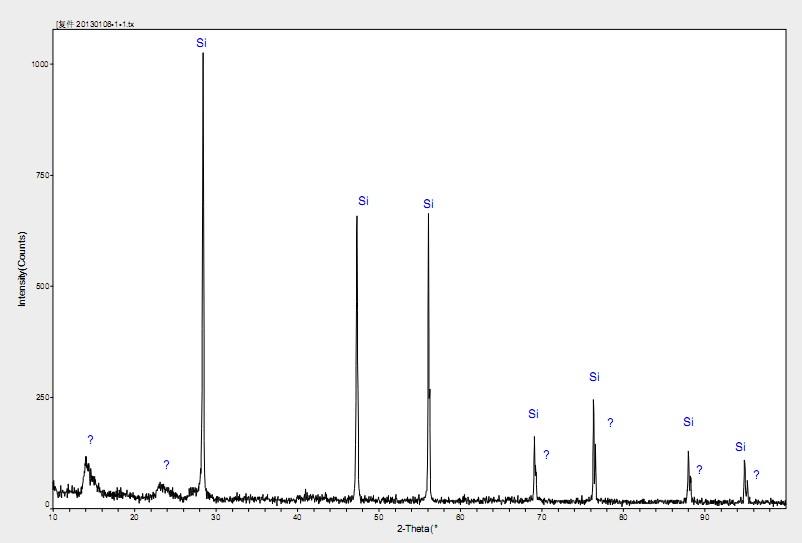Click the 40 tick on the 2-Theta axis

coord(297,517)
